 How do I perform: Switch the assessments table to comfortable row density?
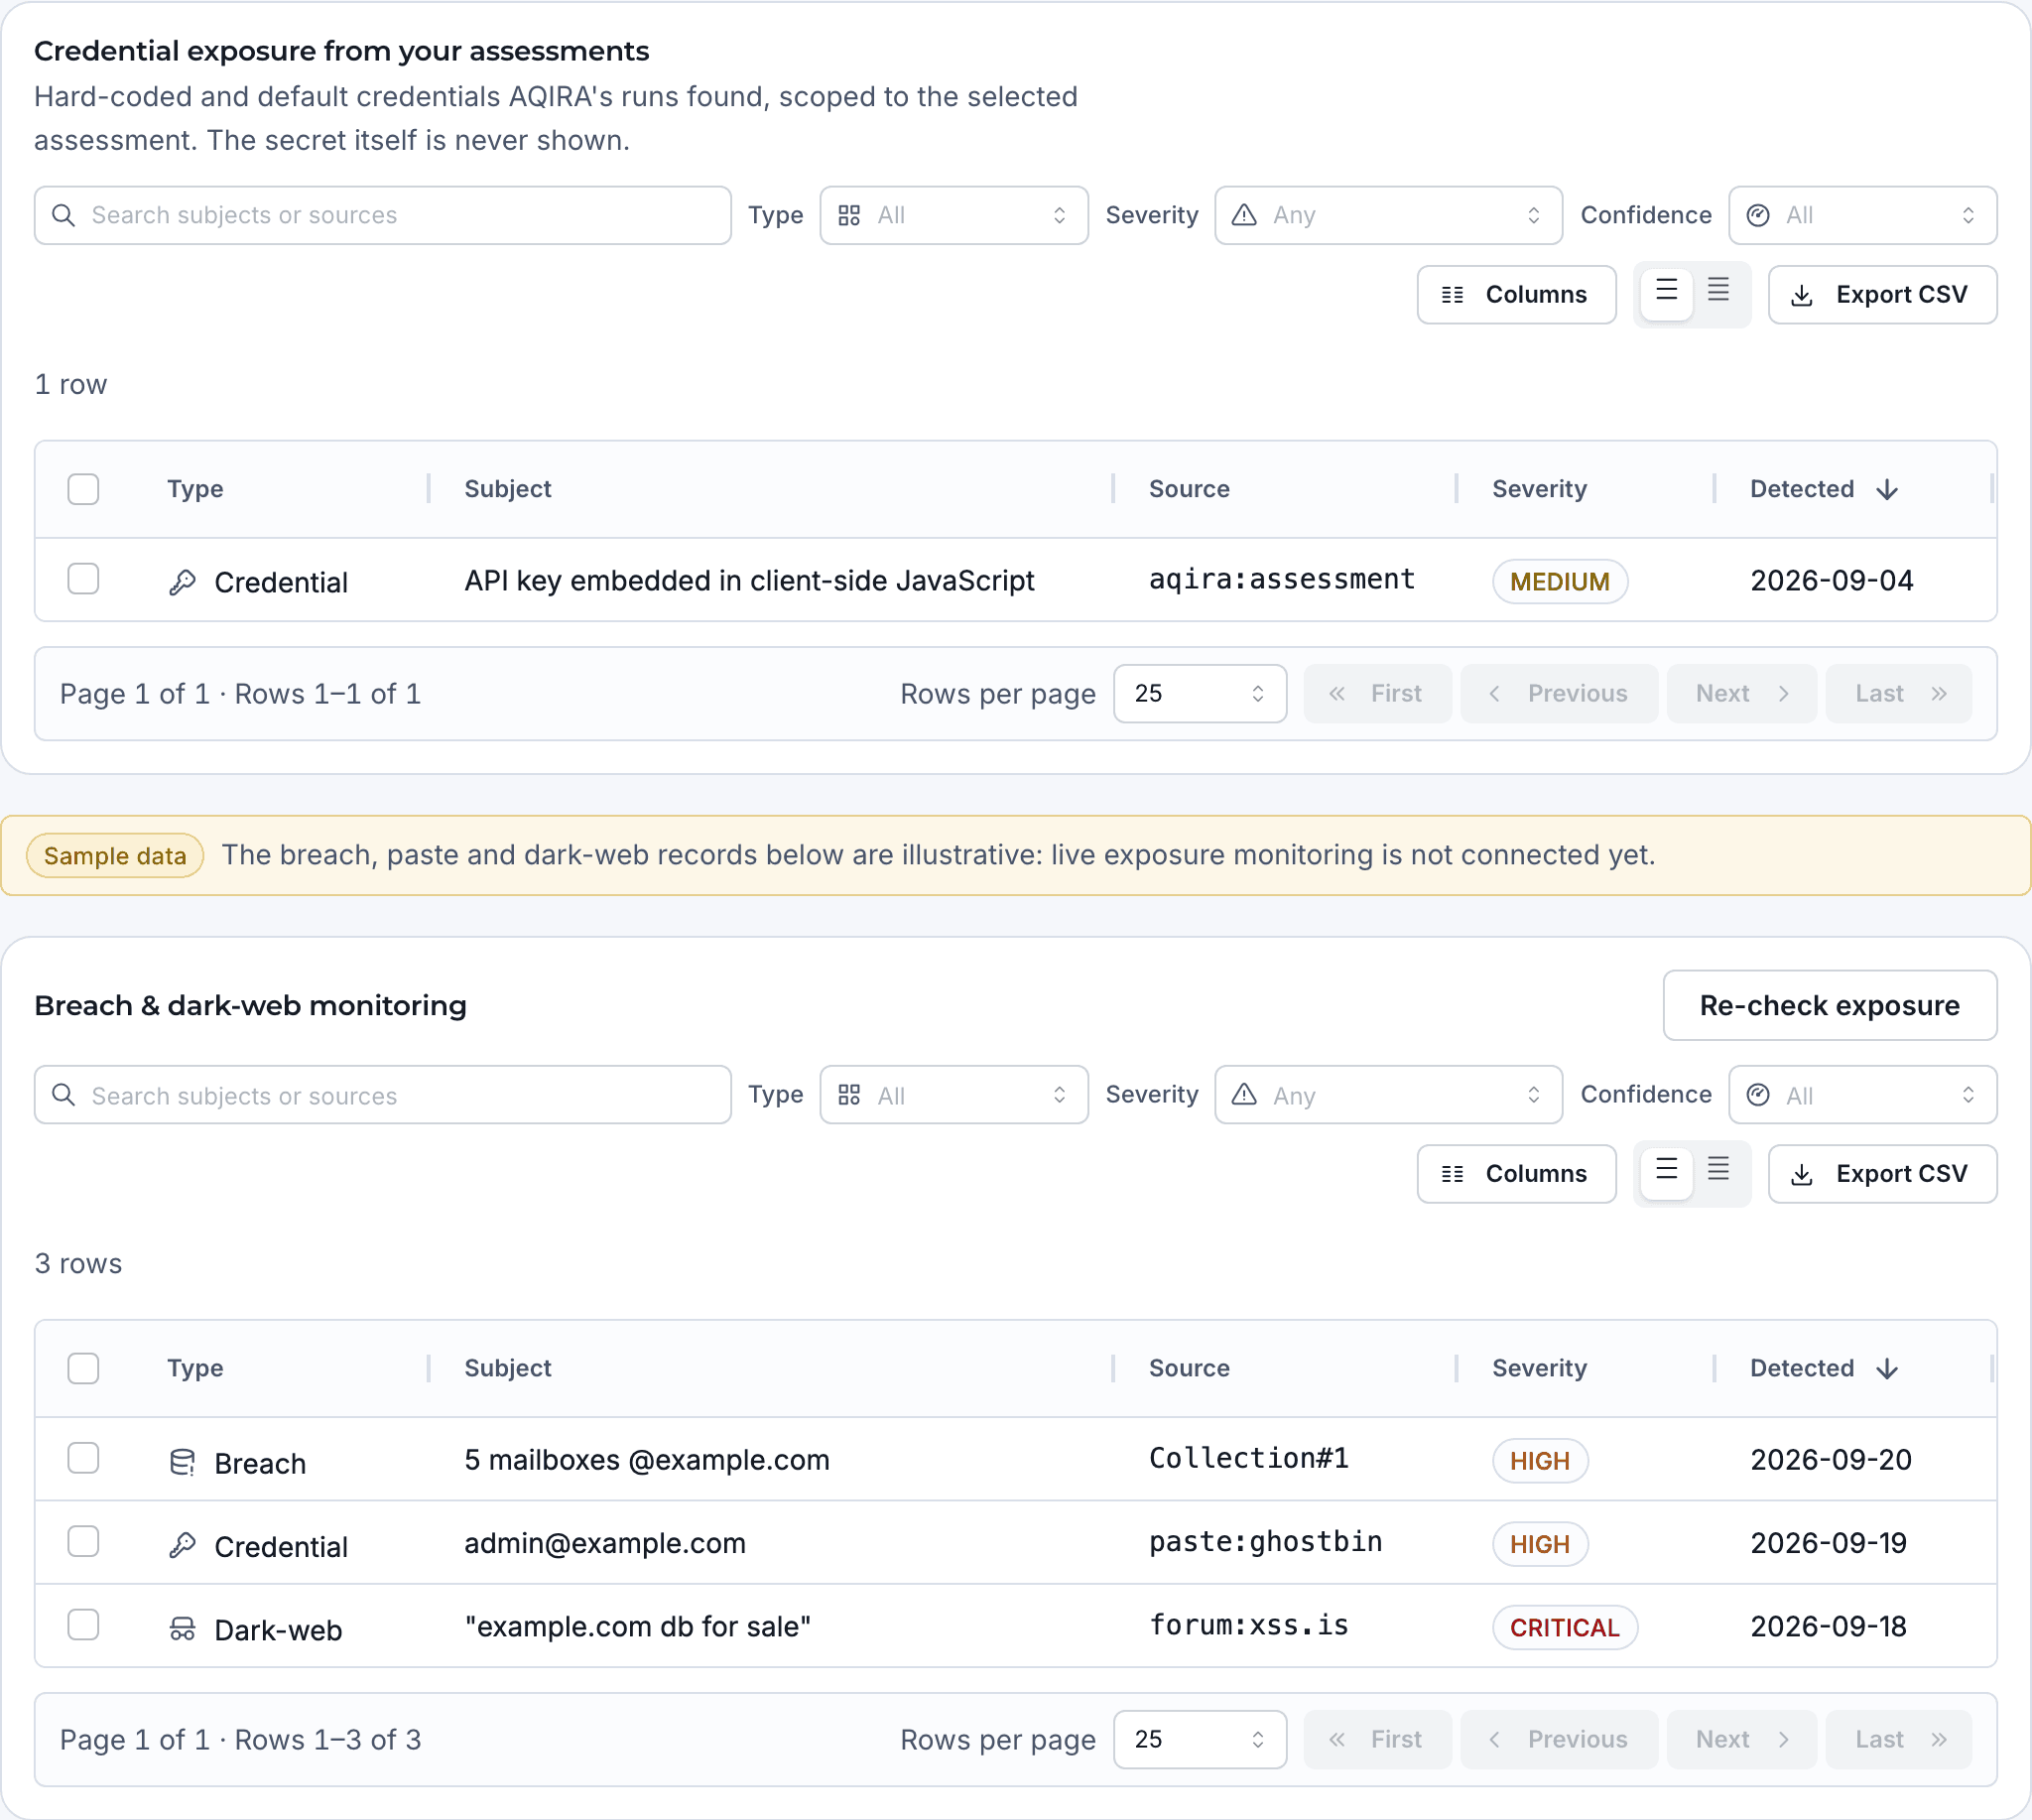click(x=1666, y=293)
